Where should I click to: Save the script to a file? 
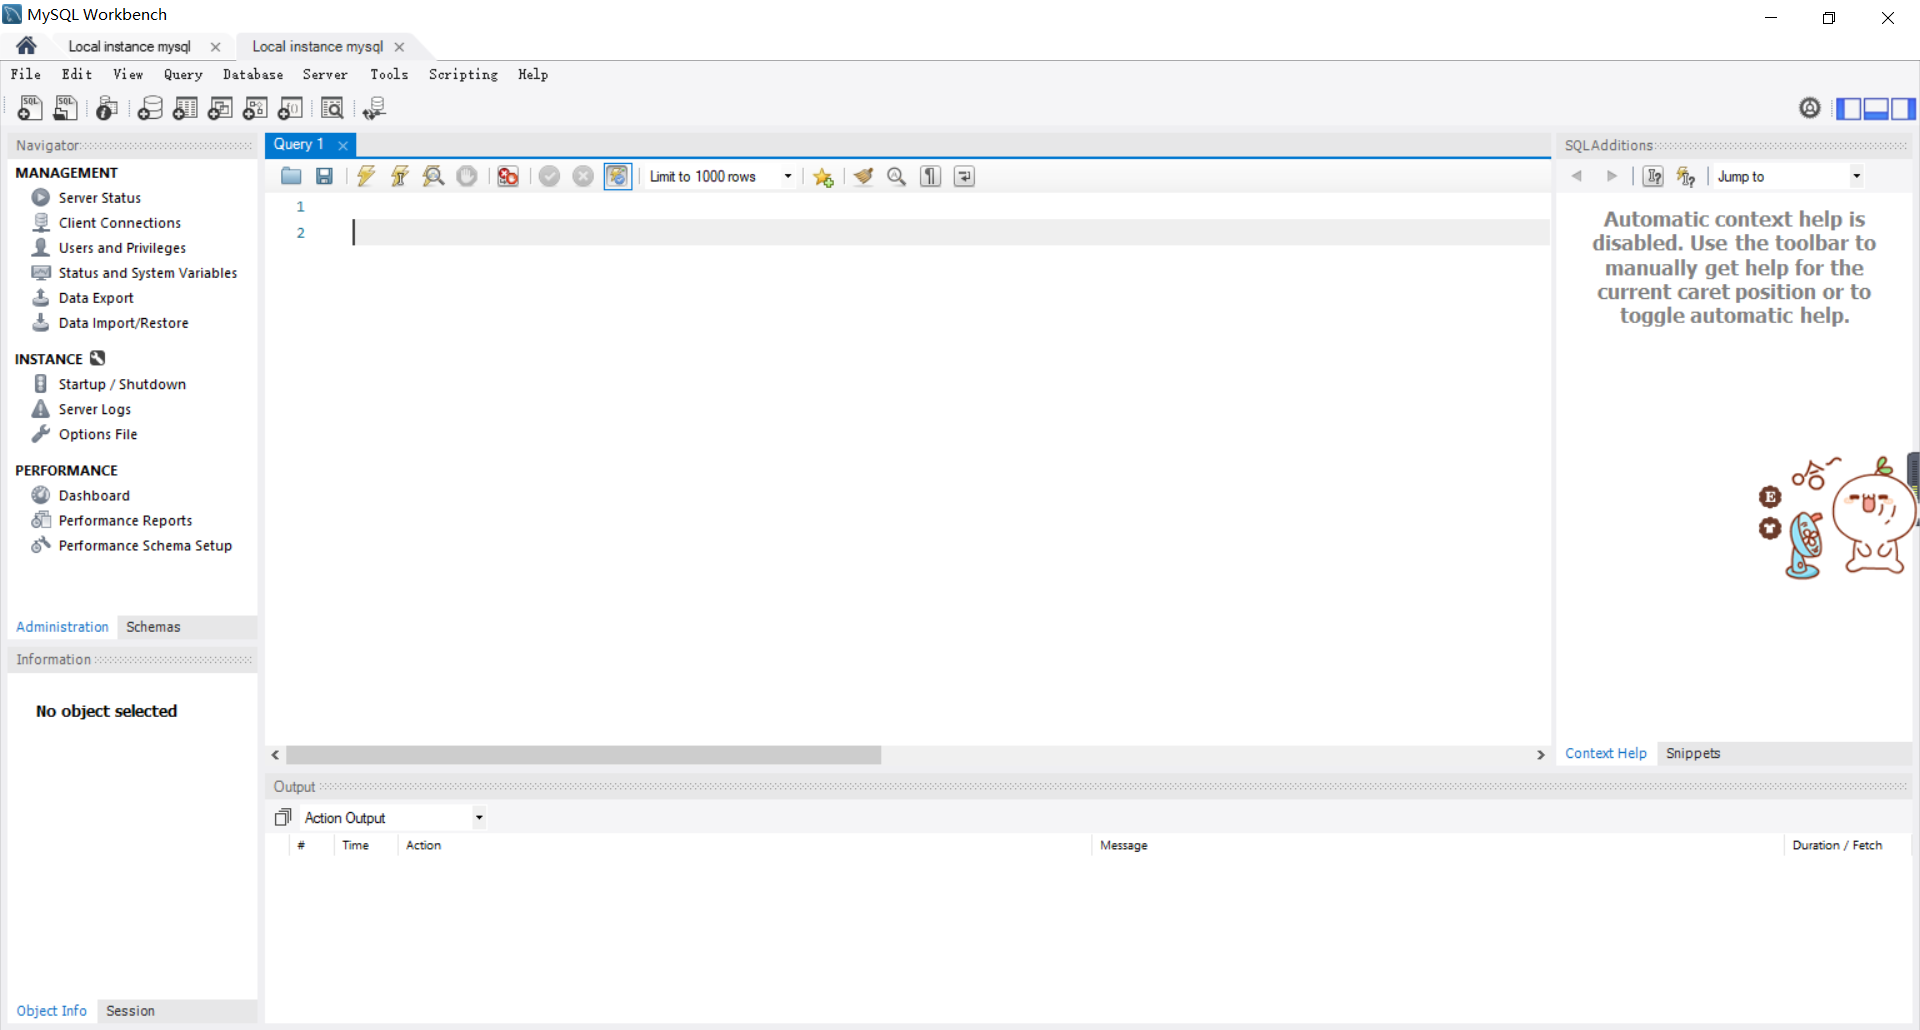click(324, 176)
